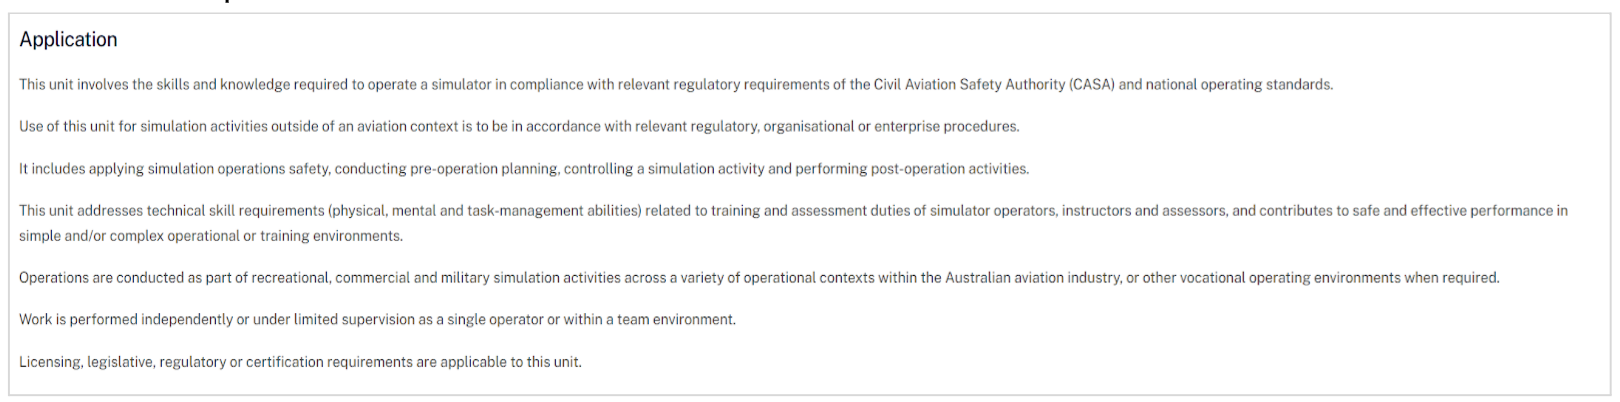Click the words 'national operating standards'
Image resolution: width=1620 pixels, height=402 pixels.
pyautogui.click(x=1238, y=85)
